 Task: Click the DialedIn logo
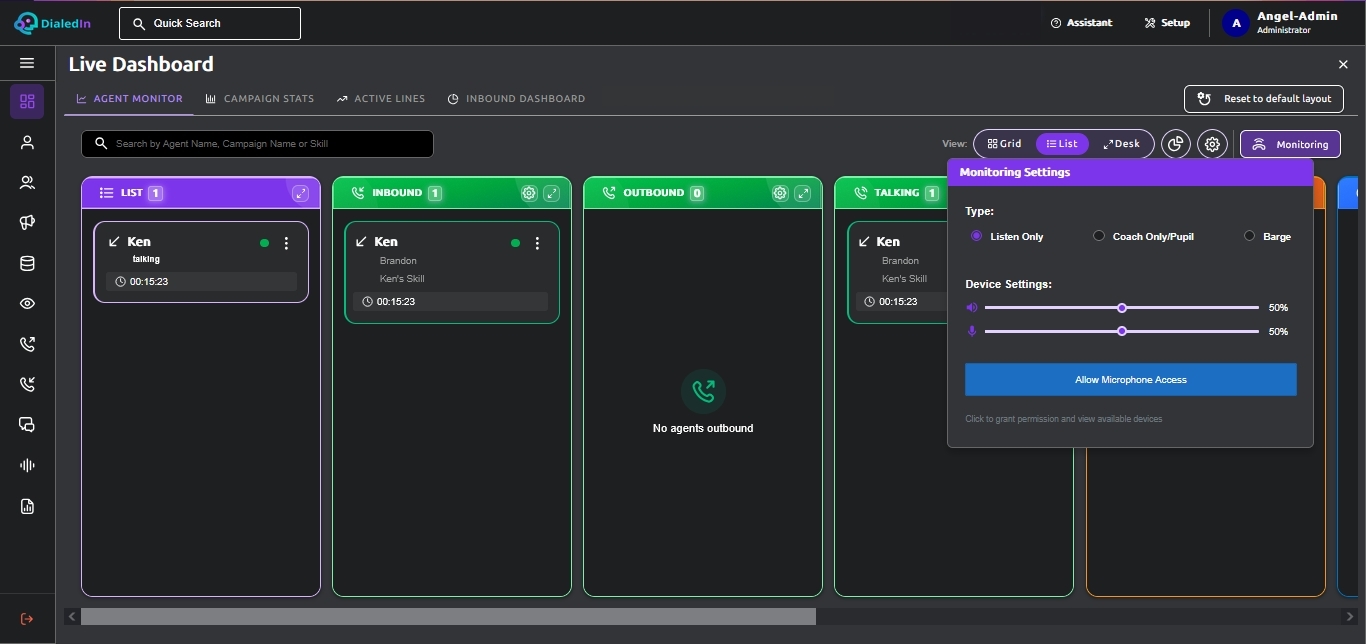pyautogui.click(x=52, y=22)
